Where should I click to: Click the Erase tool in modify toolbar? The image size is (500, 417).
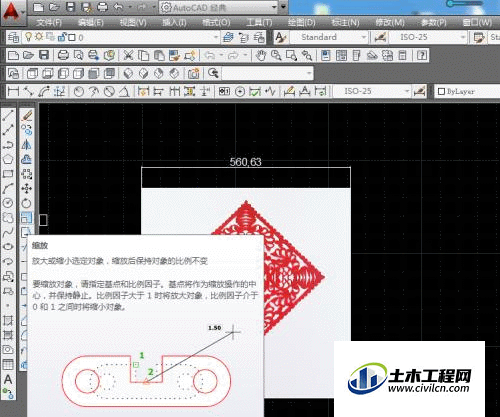27,115
